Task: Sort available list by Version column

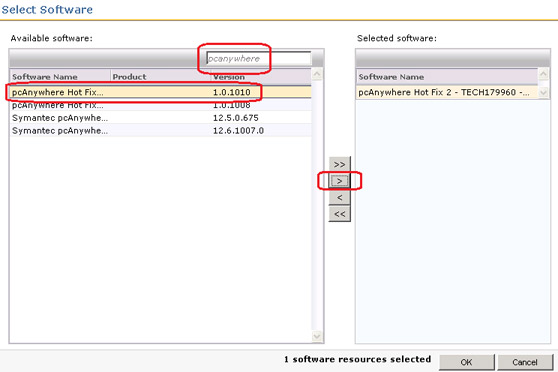Action: click(x=261, y=77)
